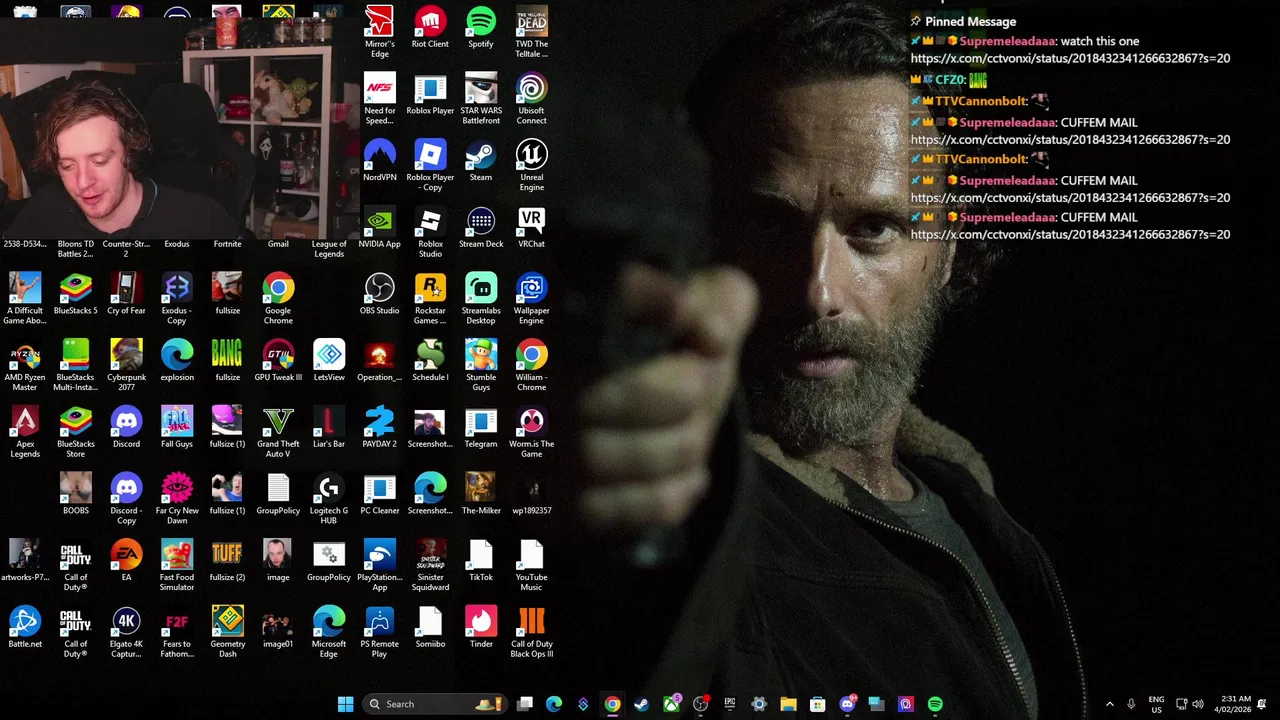
Task: Select Elgato 4K Capture icon
Action: point(126,632)
